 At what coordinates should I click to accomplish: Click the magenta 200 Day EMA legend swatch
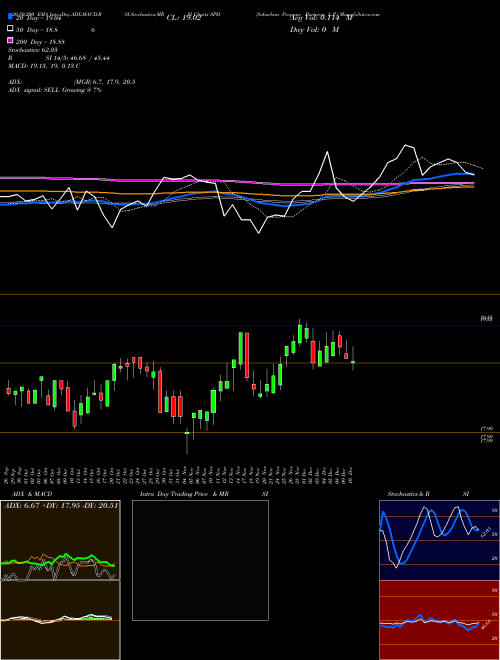click(10, 41)
